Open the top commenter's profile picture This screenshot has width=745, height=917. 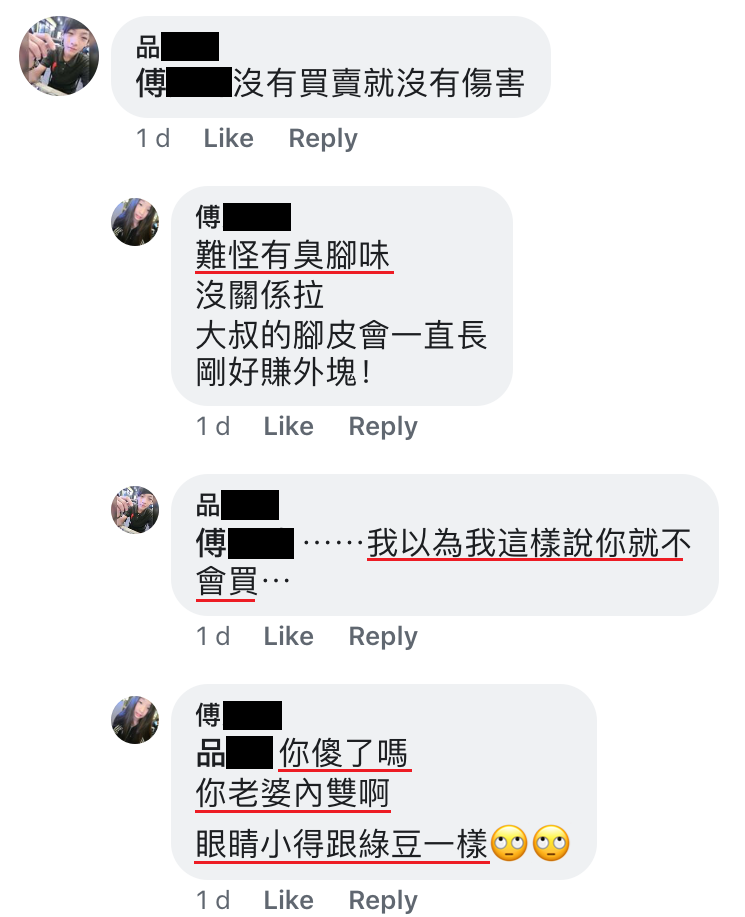click(x=58, y=56)
